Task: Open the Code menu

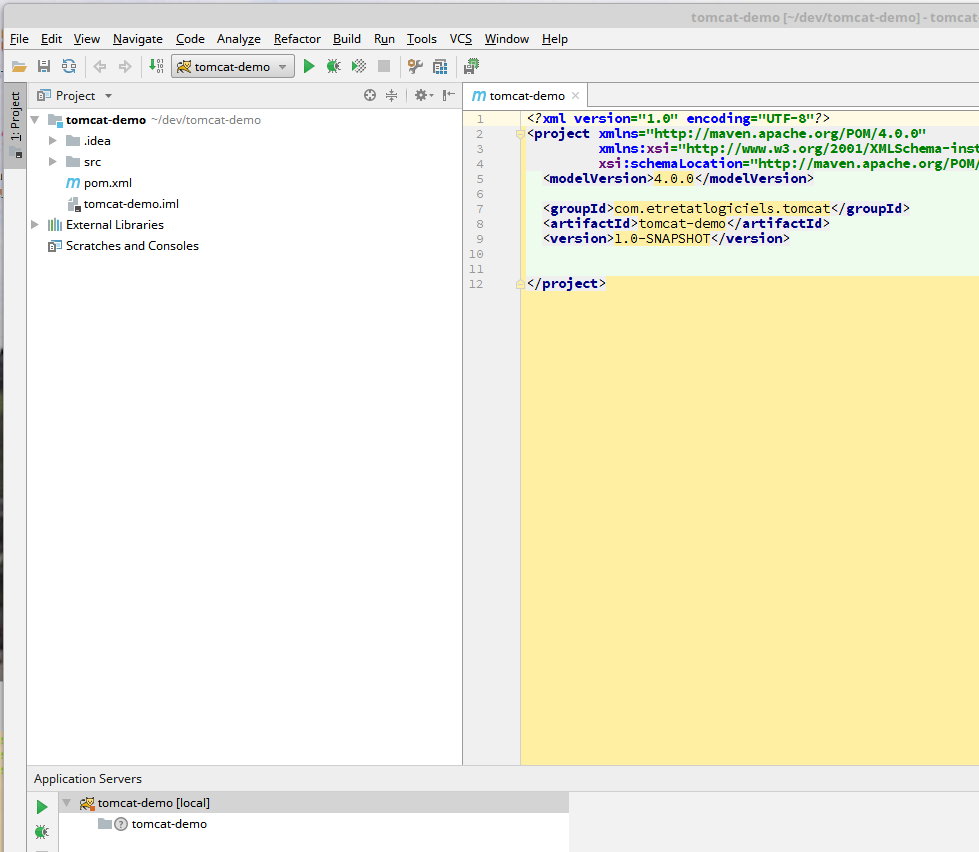Action: coord(190,39)
